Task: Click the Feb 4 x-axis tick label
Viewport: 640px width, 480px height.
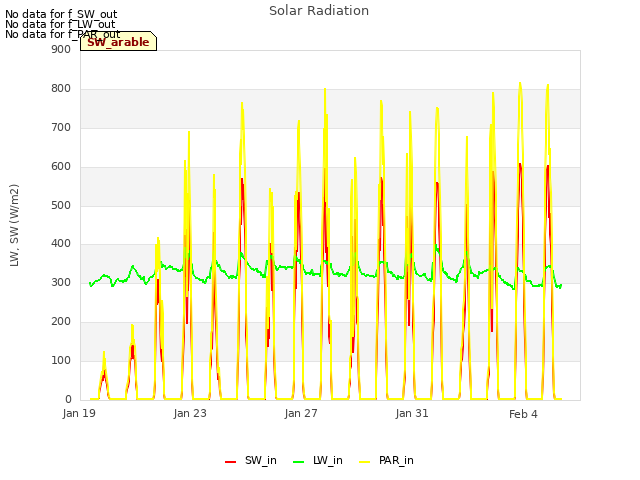Action: pyautogui.click(x=523, y=414)
